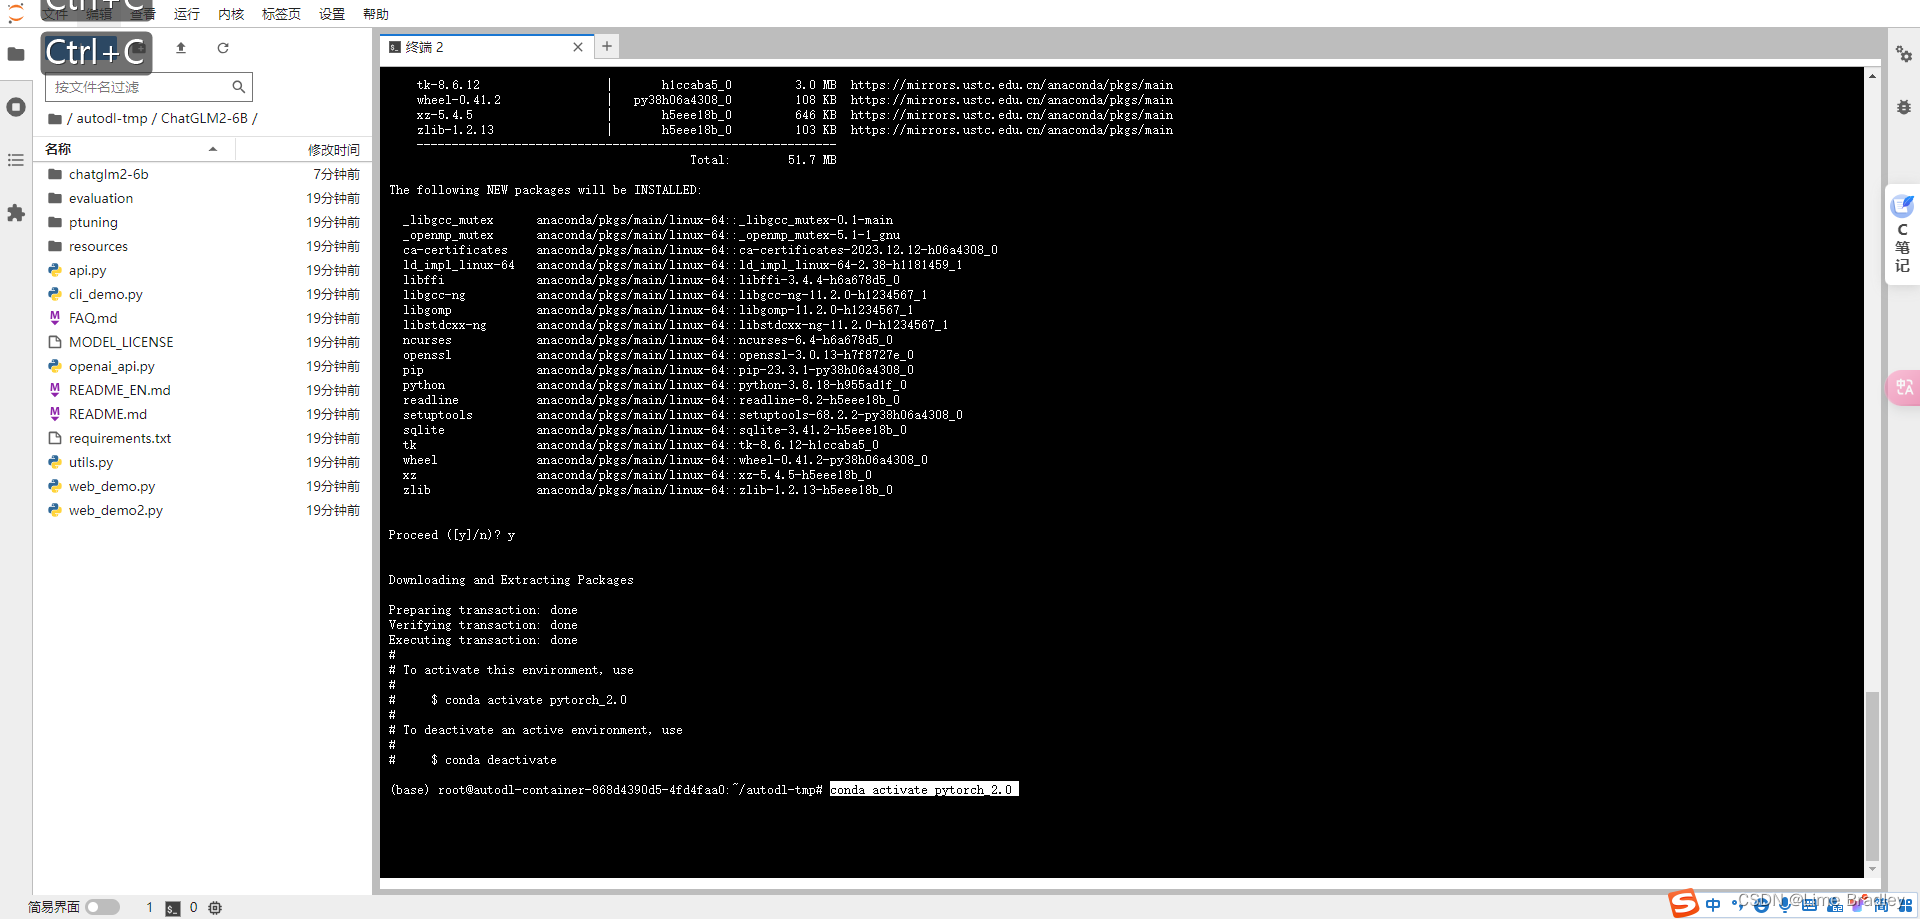Open a new launcher tab with plus
The image size is (1920, 919).
[x=607, y=46]
